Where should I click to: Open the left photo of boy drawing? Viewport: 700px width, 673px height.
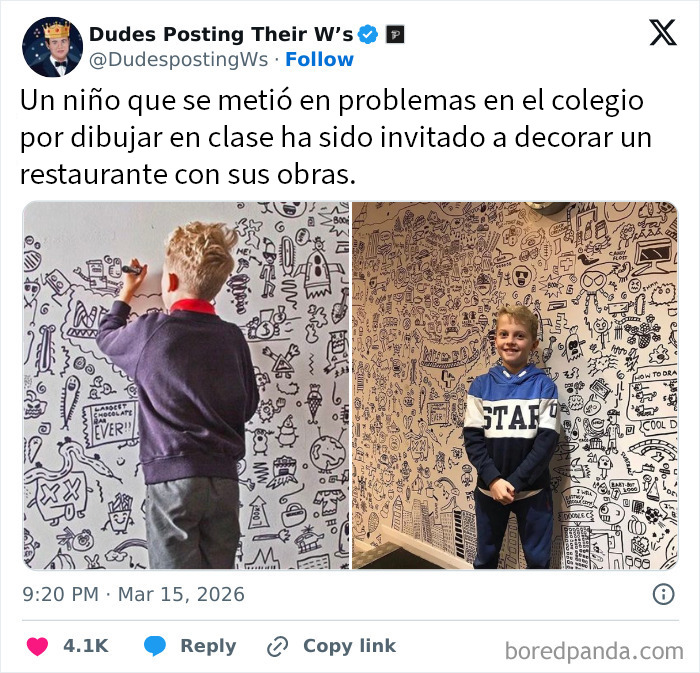pyautogui.click(x=186, y=385)
